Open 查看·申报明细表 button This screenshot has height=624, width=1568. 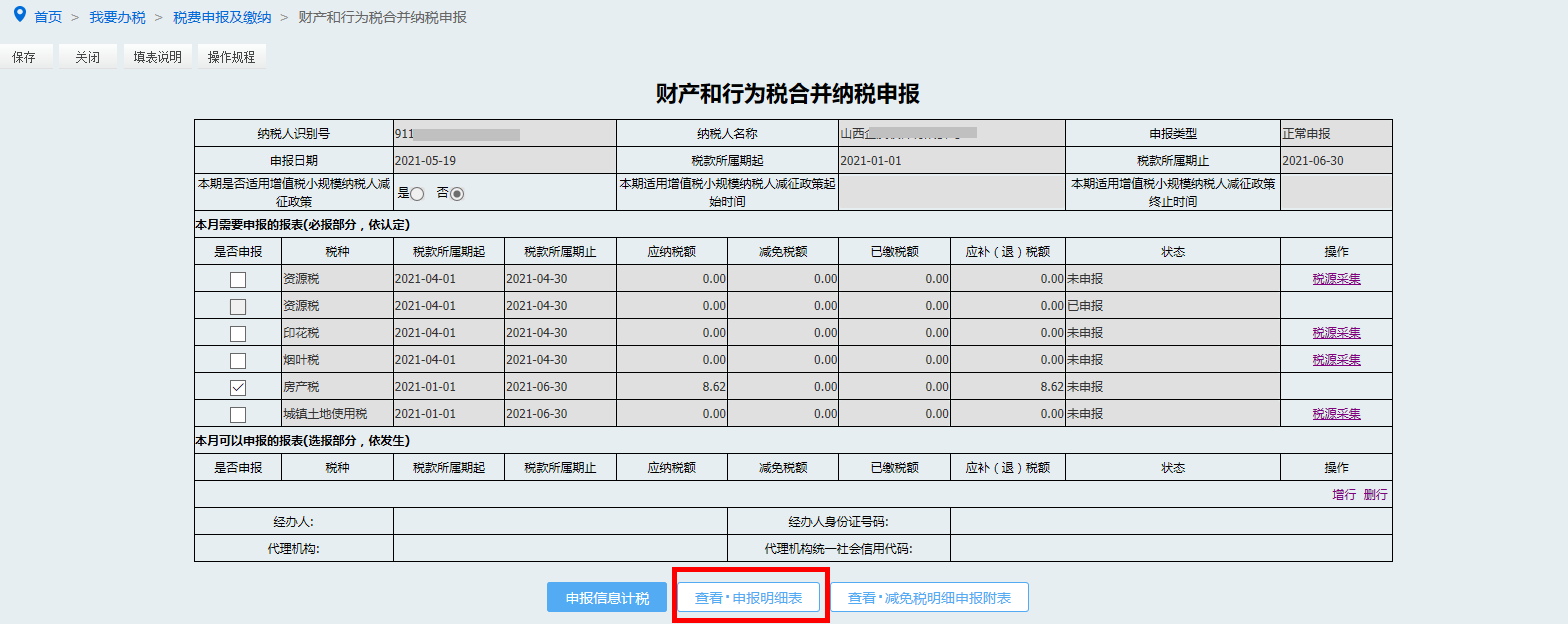pos(748,598)
